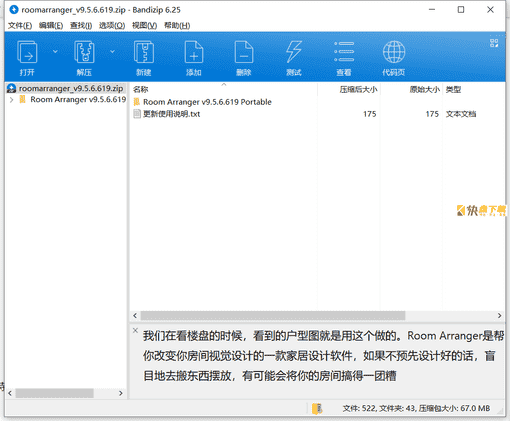Click the Extract (解压) toolbar icon
This screenshot has width=510, height=421.
pyautogui.click(x=84, y=52)
